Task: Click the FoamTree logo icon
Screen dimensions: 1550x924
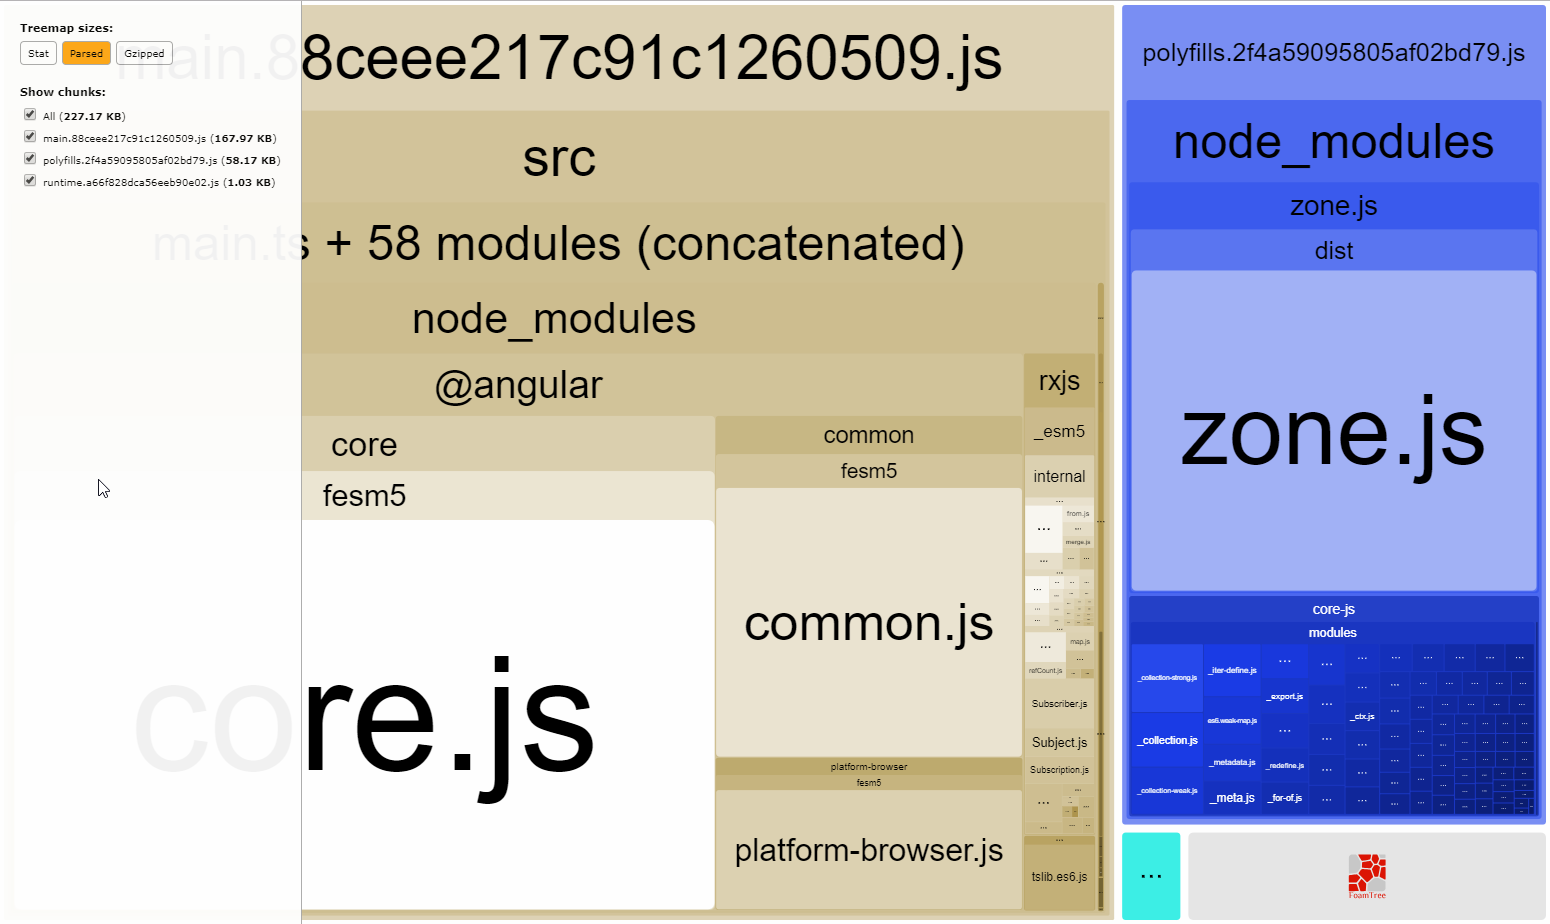Action: coord(1367,876)
